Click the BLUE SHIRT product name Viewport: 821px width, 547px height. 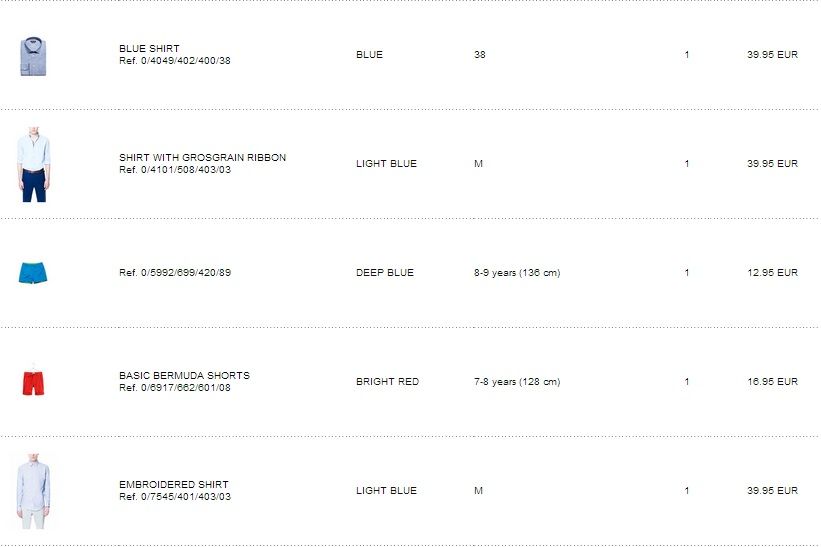[149, 48]
